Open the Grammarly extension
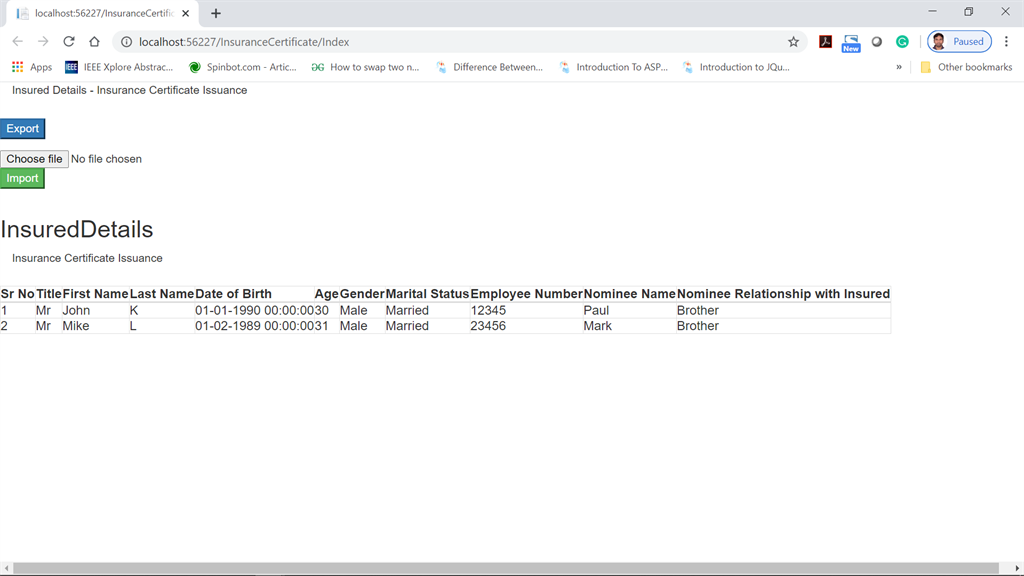This screenshot has height=576, width=1024. click(x=902, y=43)
